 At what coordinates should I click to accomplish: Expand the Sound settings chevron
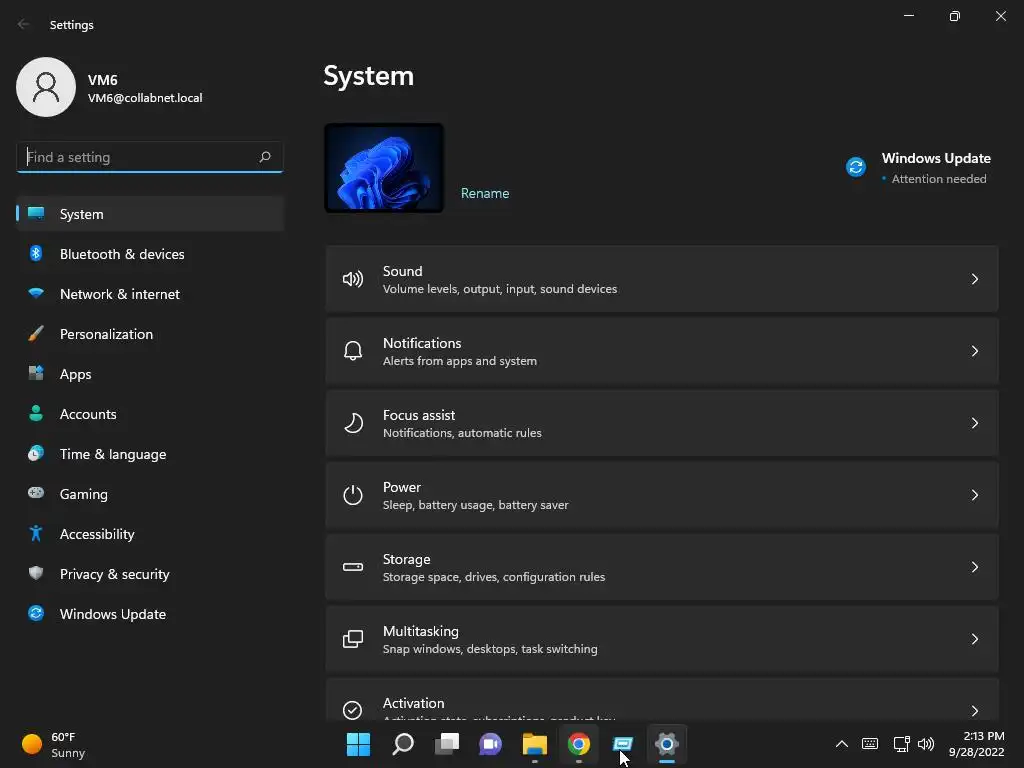[x=974, y=280]
